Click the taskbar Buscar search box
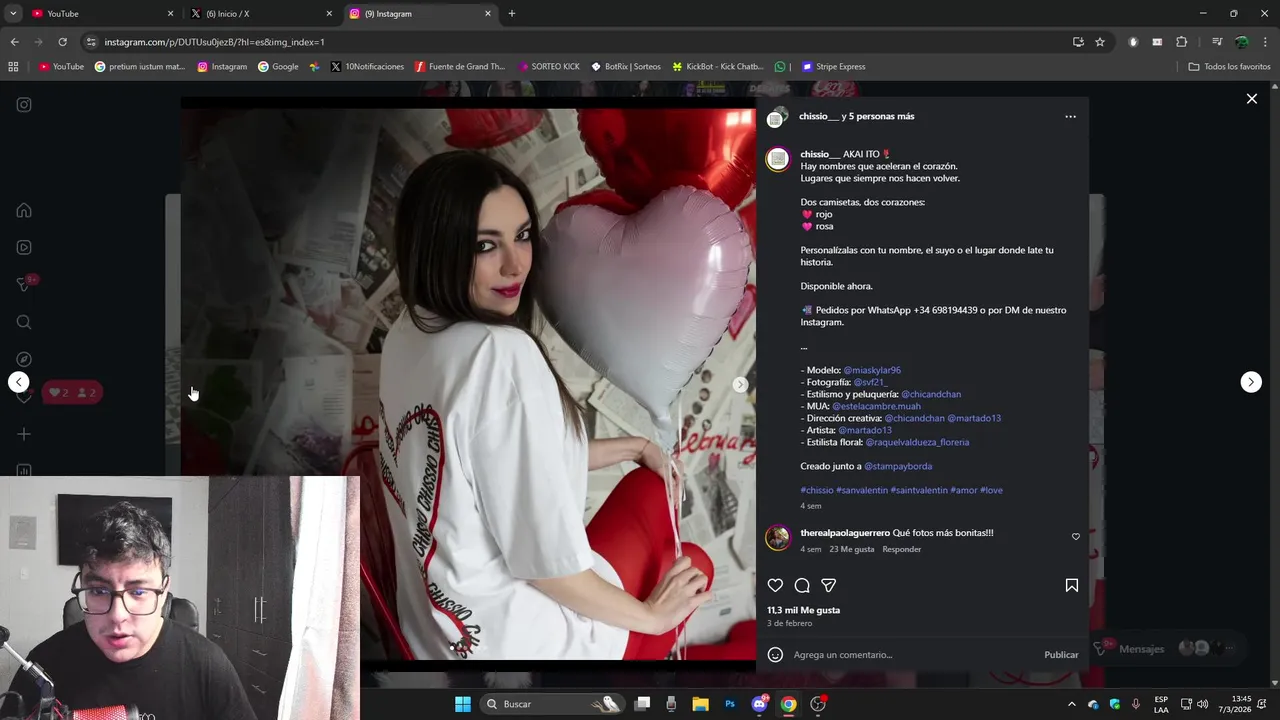 coord(552,704)
